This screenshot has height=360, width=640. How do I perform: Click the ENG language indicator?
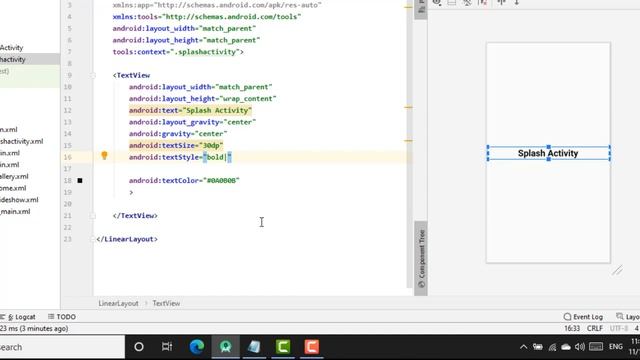point(616,347)
